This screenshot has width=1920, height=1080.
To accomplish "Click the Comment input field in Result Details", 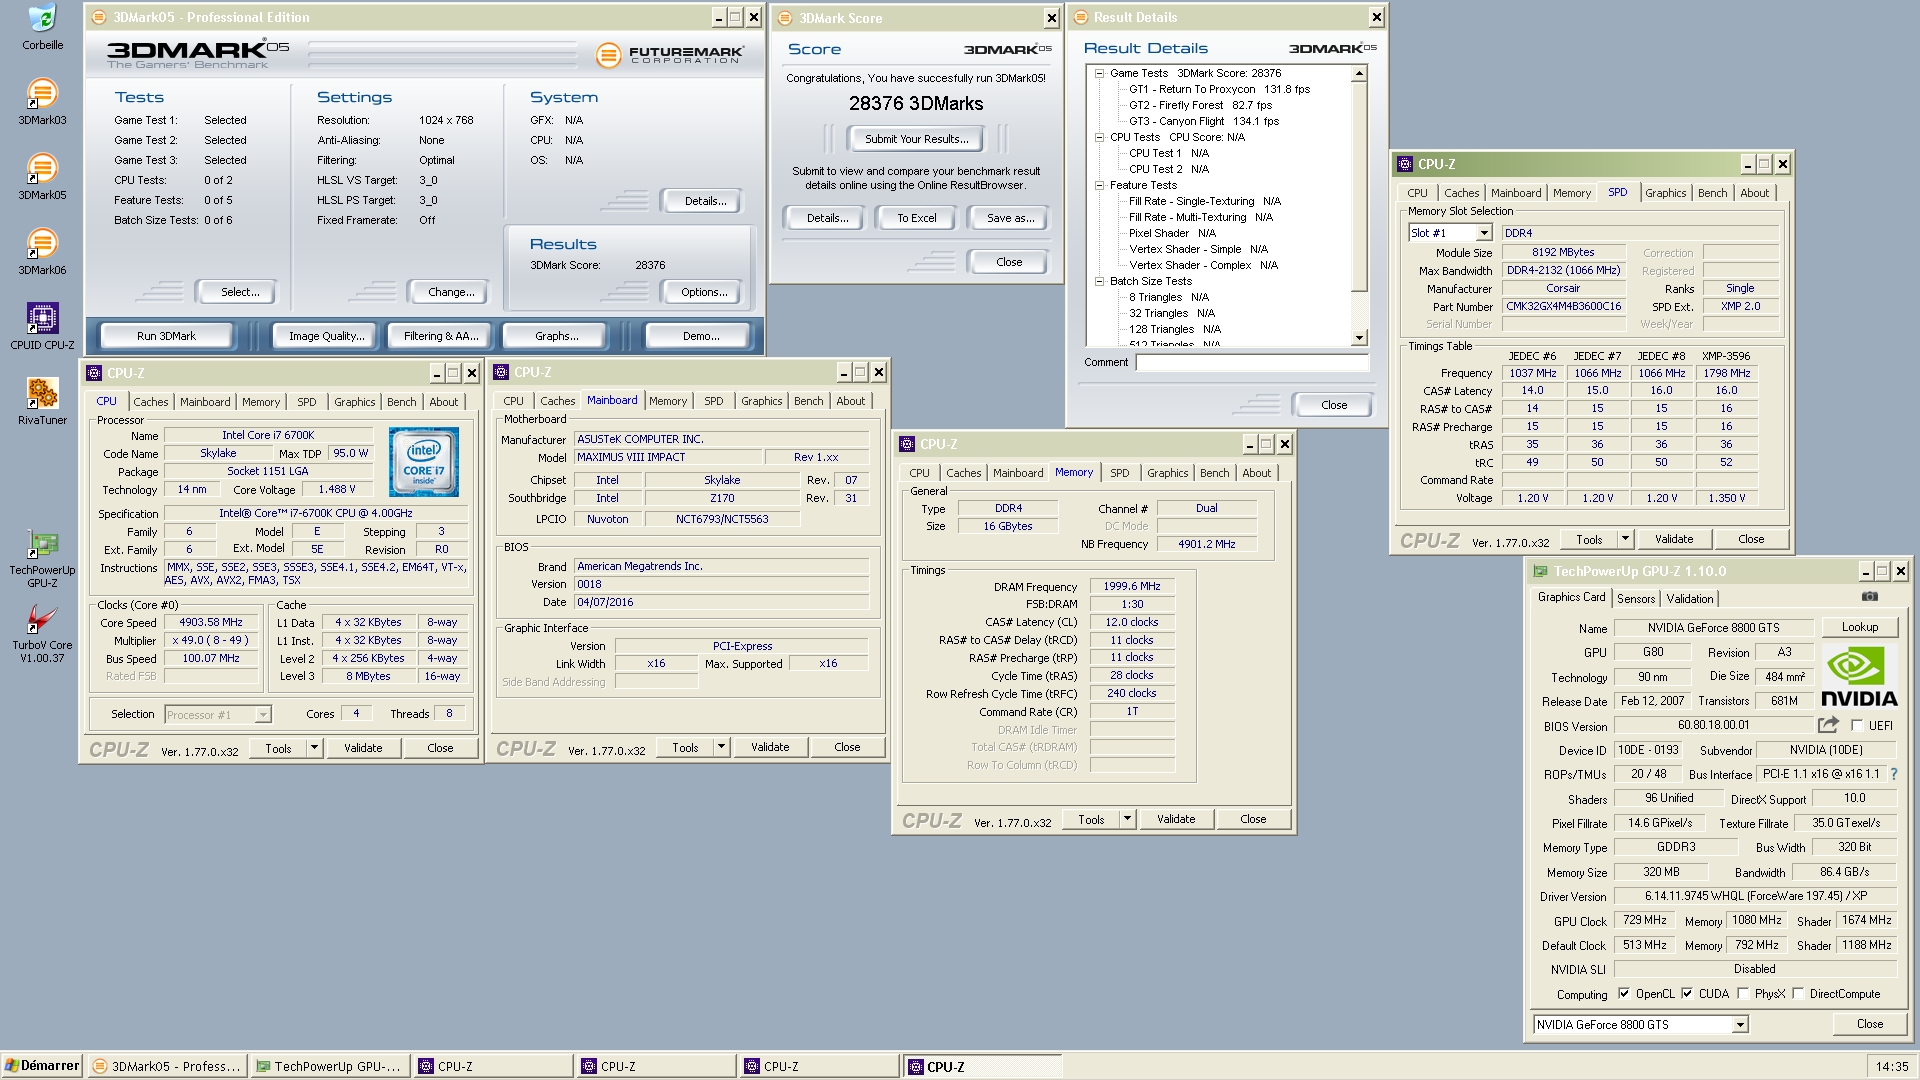I will pyautogui.click(x=1251, y=363).
